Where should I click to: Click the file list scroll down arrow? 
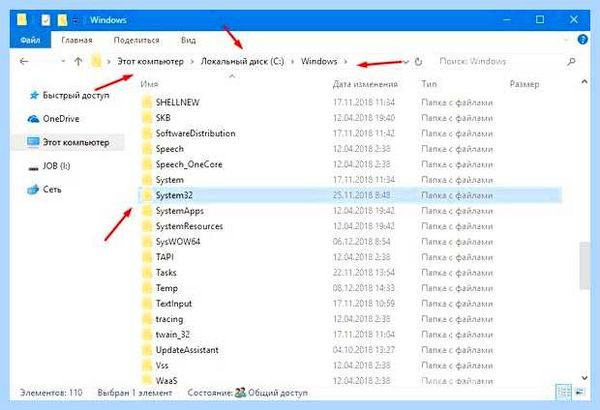tap(584, 378)
